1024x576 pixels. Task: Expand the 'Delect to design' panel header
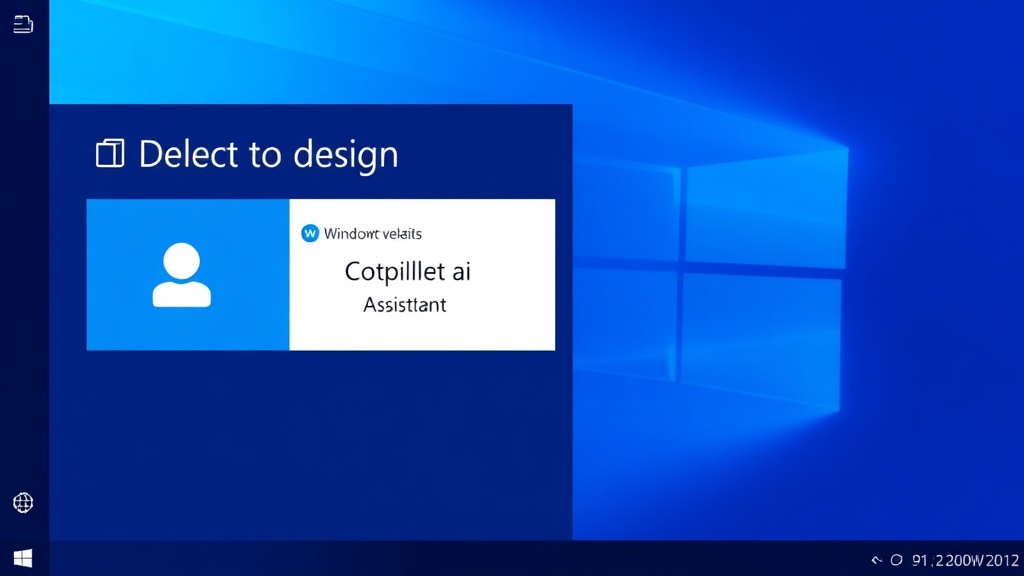pos(271,153)
